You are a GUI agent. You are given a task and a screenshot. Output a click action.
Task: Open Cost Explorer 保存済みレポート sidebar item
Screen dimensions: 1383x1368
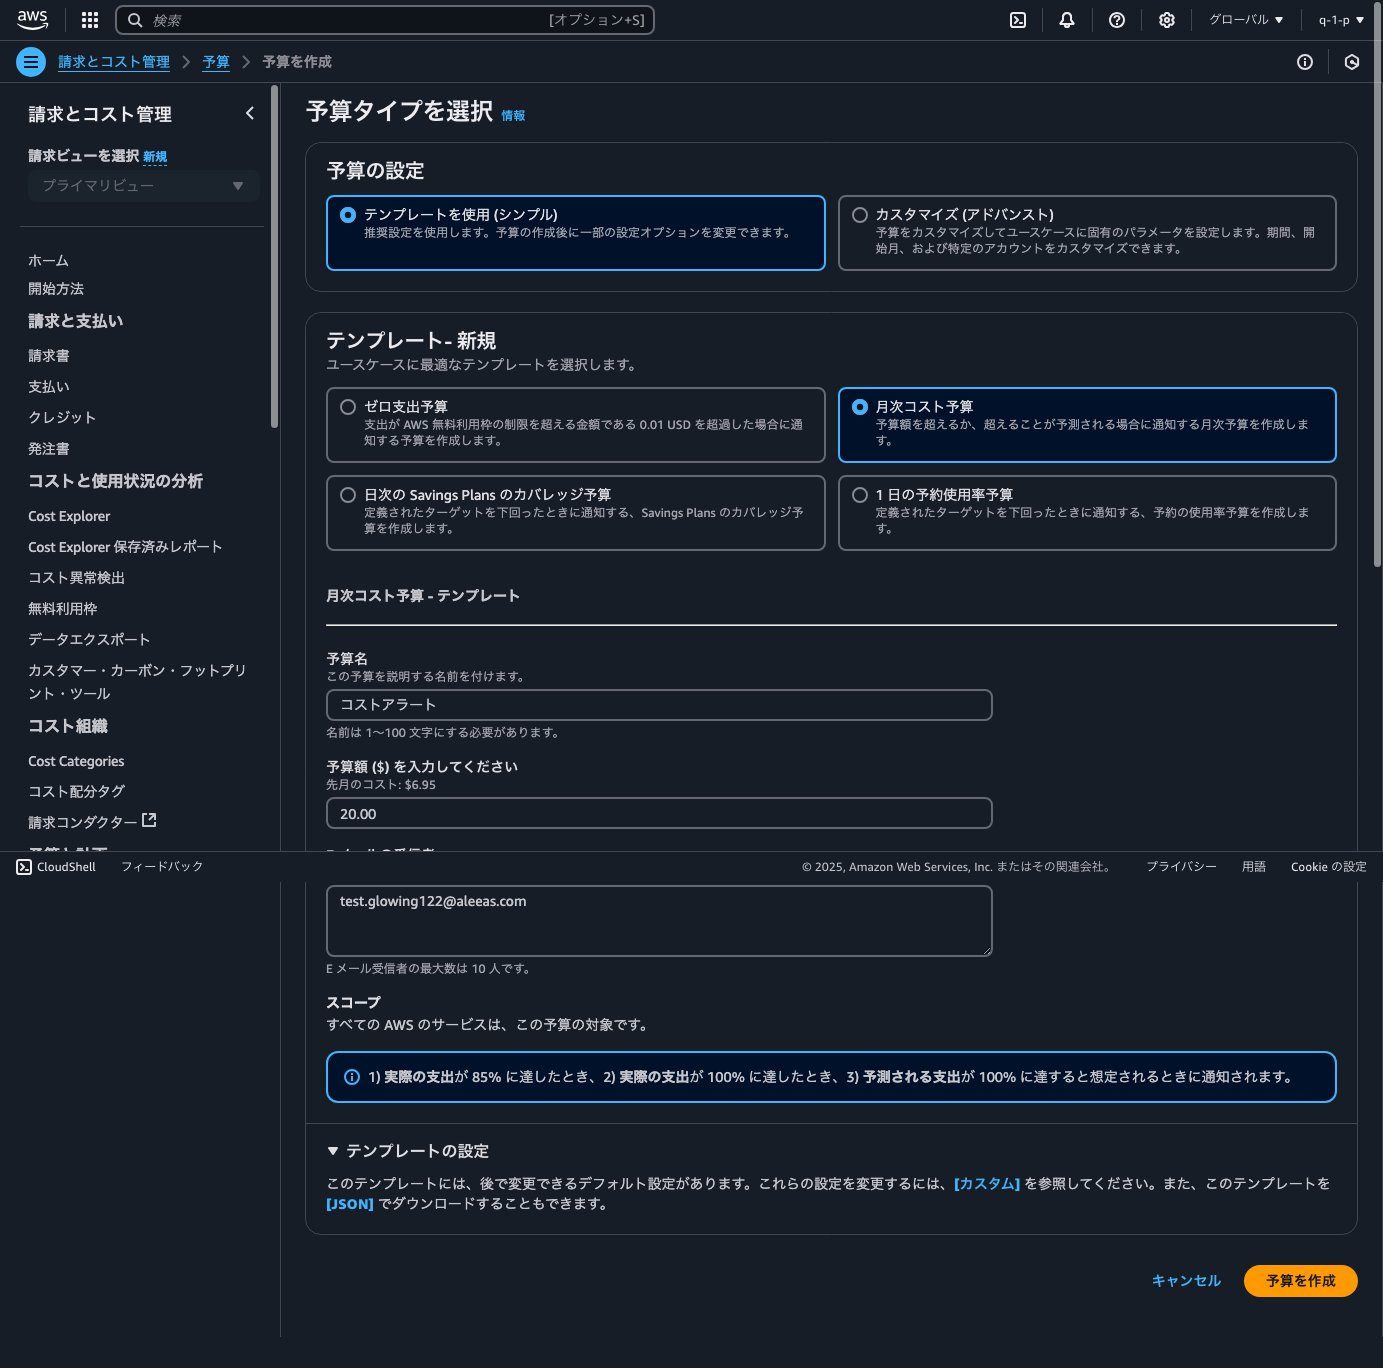[x=125, y=547]
